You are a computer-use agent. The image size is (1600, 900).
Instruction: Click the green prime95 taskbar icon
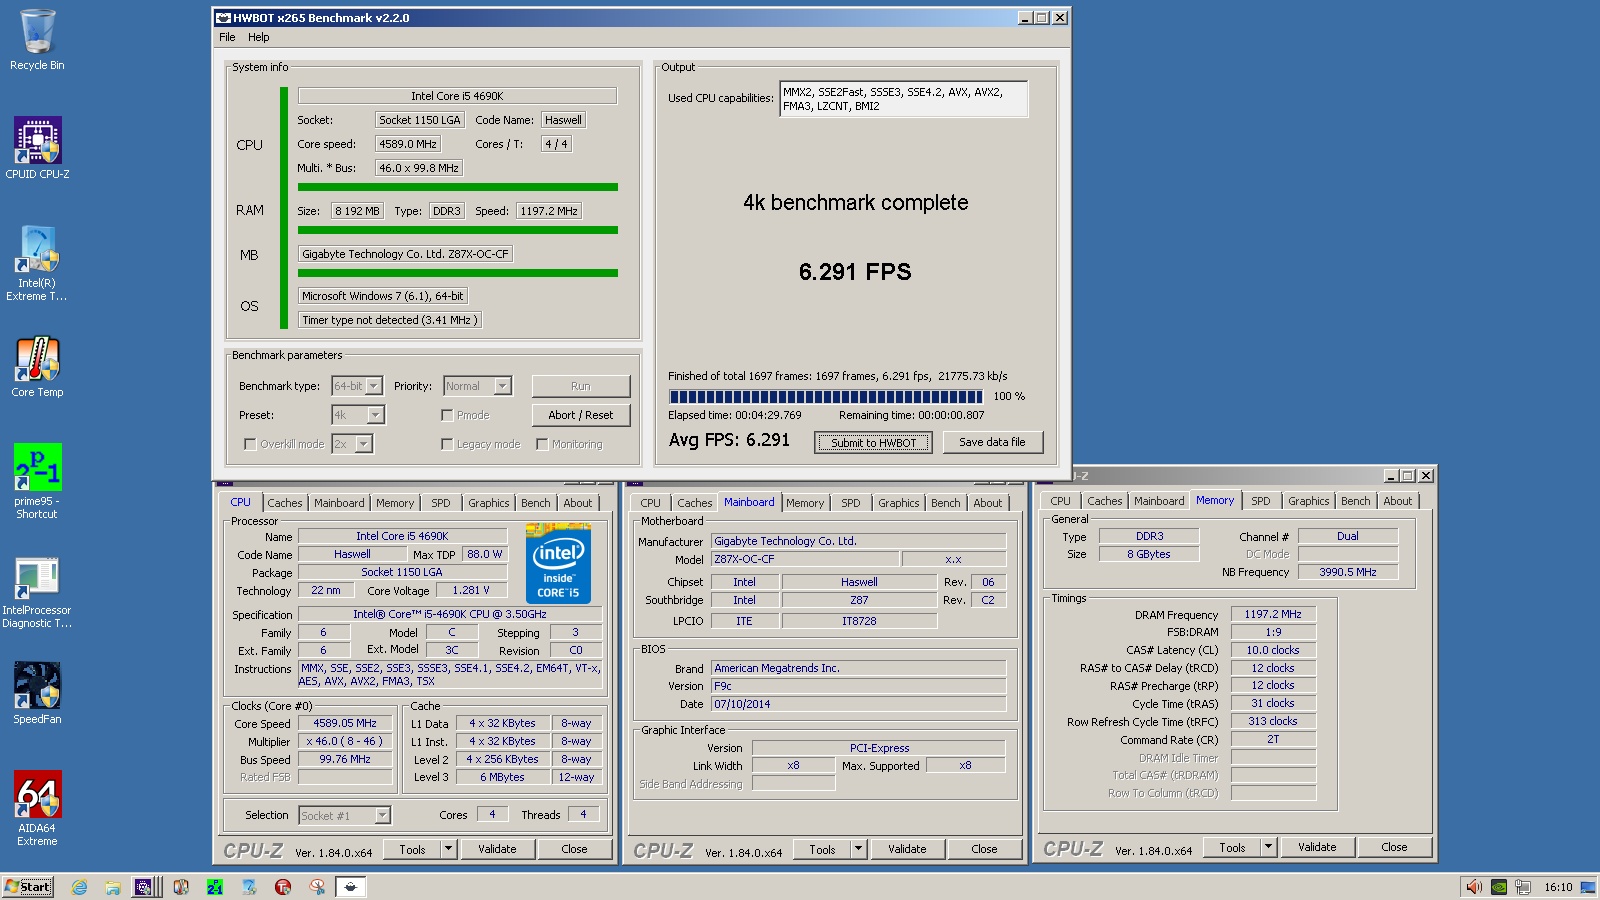[x=215, y=887]
